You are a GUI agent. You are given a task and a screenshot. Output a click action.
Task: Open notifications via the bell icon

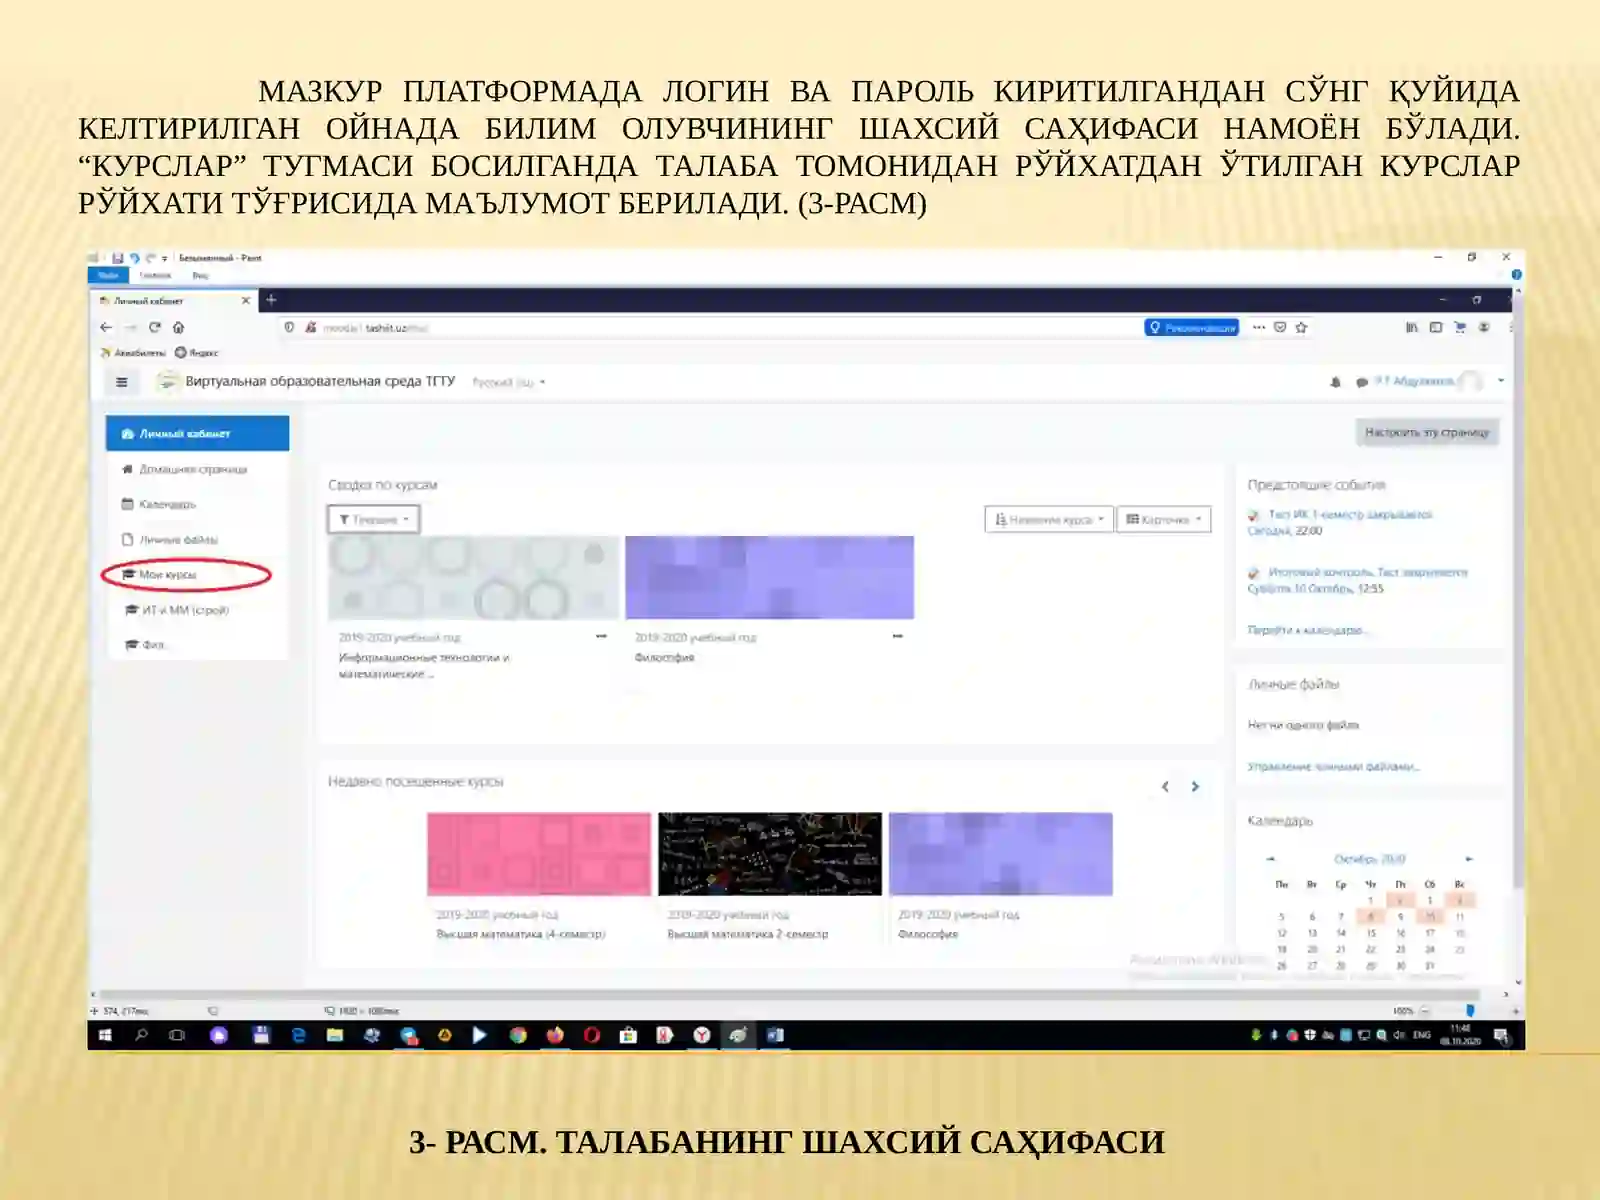point(1335,380)
